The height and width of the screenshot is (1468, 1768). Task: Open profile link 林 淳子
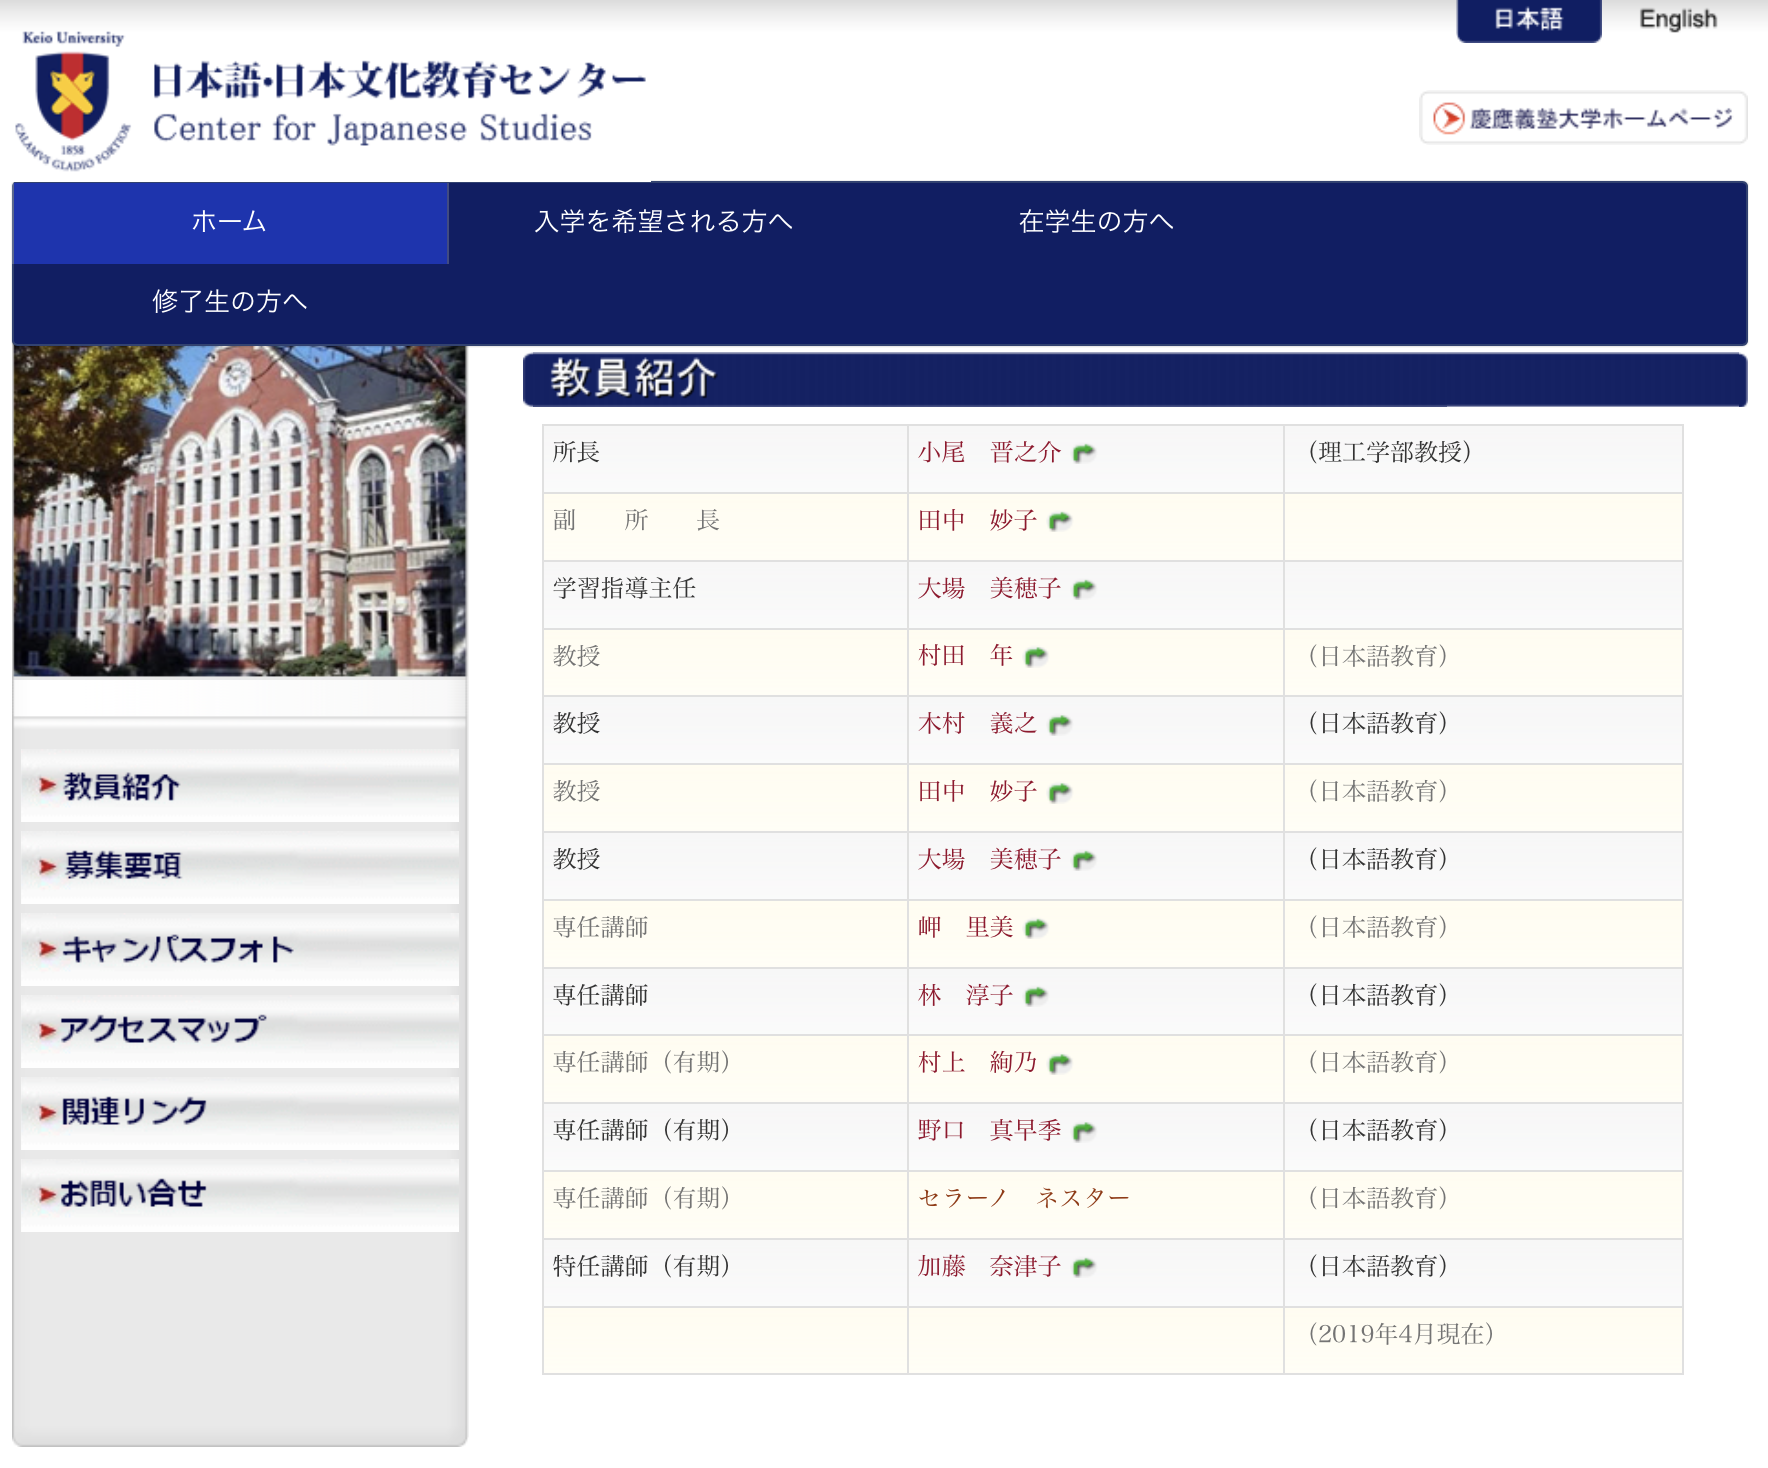pos(966,995)
